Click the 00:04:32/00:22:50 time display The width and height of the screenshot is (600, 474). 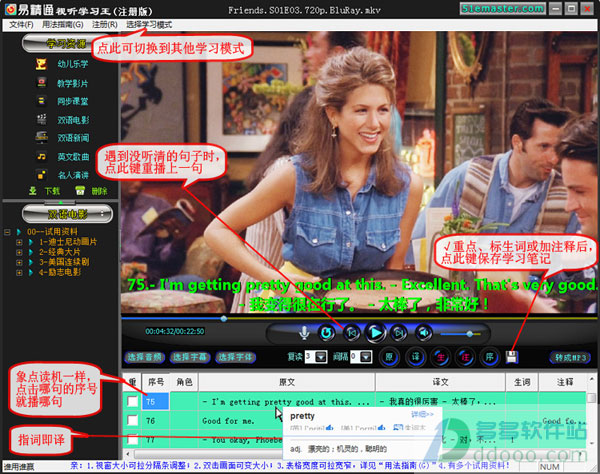pyautogui.click(x=174, y=331)
